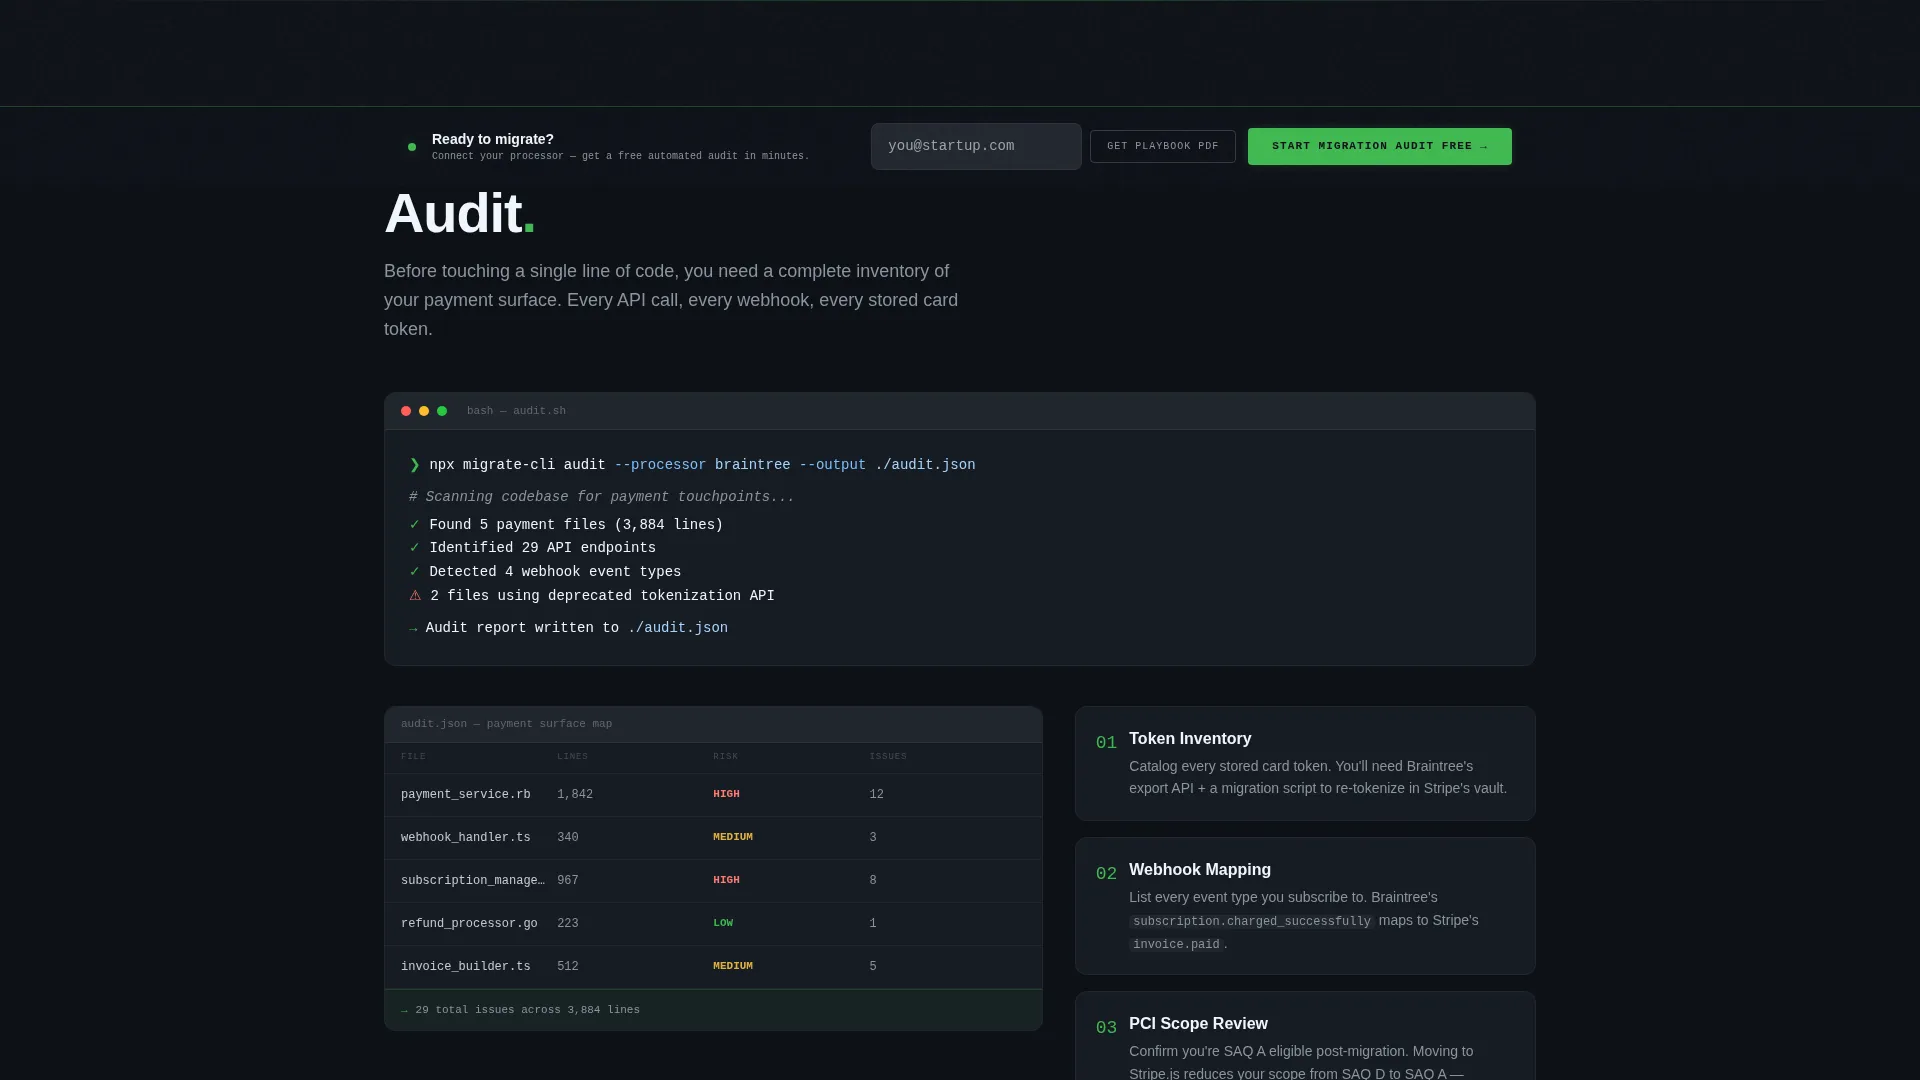Click the step number 02
This screenshot has height=1080, width=1920.
click(x=1106, y=874)
